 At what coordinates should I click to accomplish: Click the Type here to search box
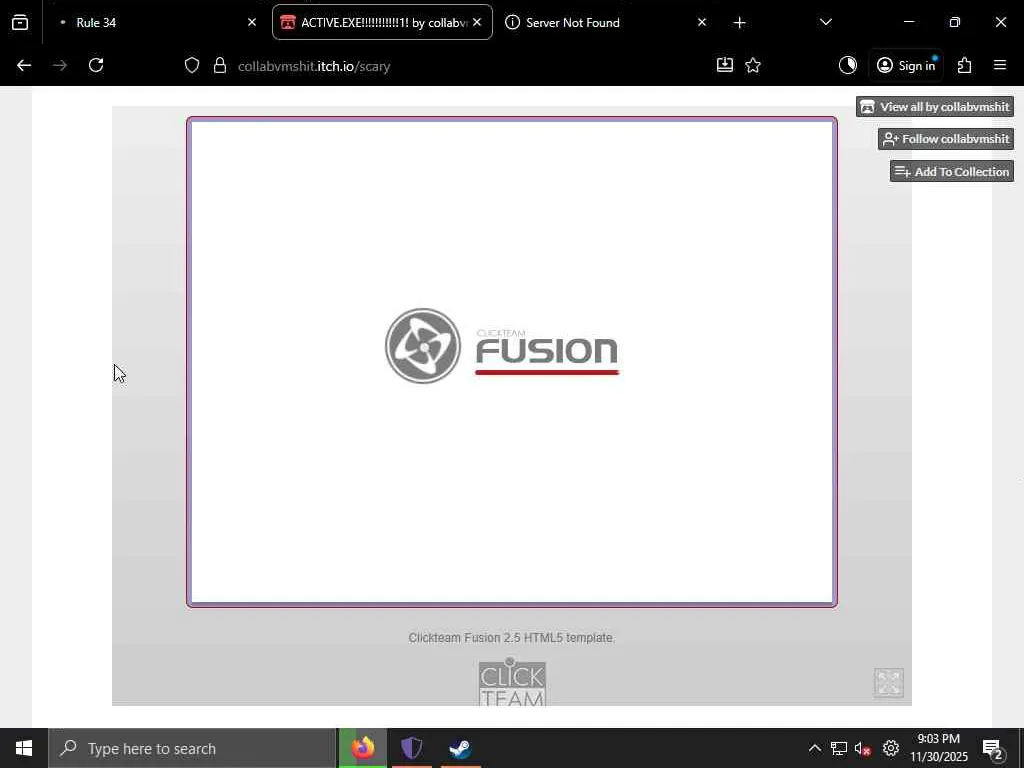click(x=192, y=748)
